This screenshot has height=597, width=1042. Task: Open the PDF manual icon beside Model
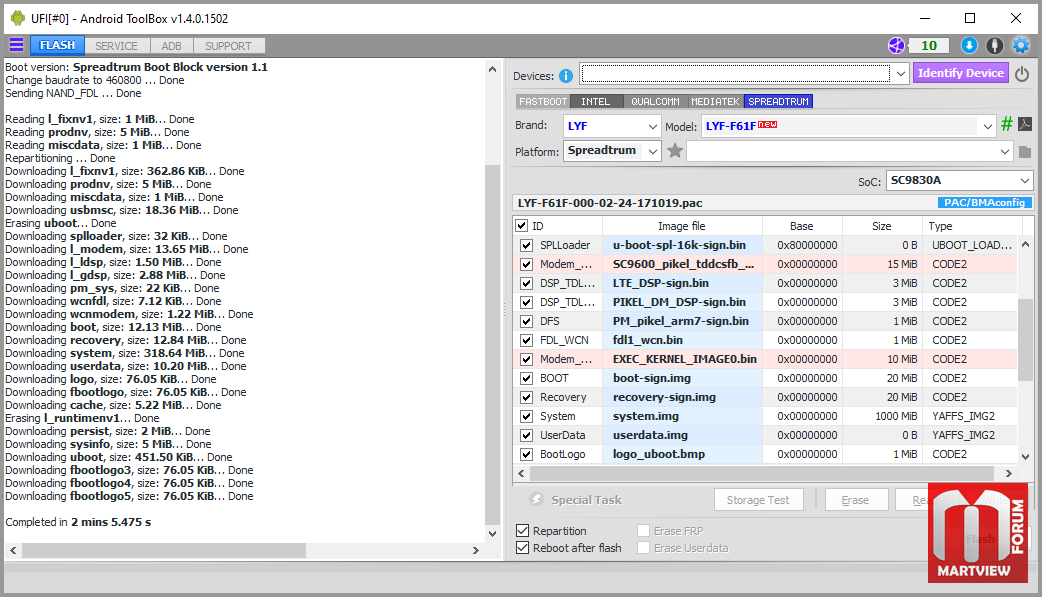pyautogui.click(x=1025, y=124)
